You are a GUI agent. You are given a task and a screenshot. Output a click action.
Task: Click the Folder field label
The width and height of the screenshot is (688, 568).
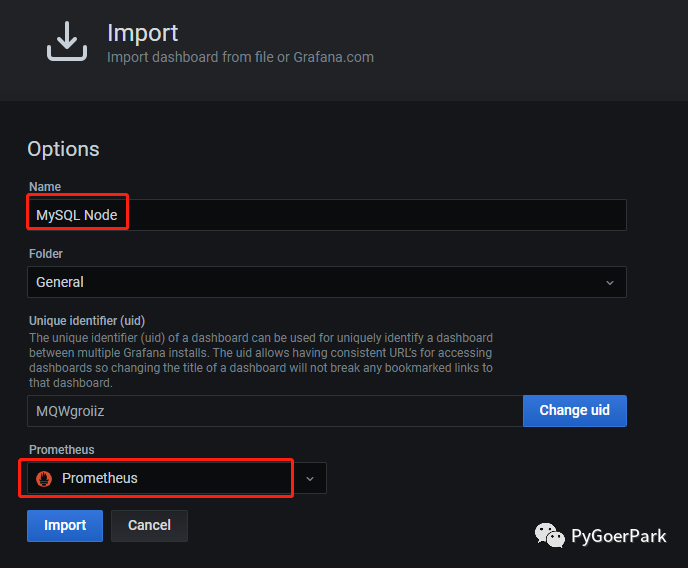pos(46,254)
